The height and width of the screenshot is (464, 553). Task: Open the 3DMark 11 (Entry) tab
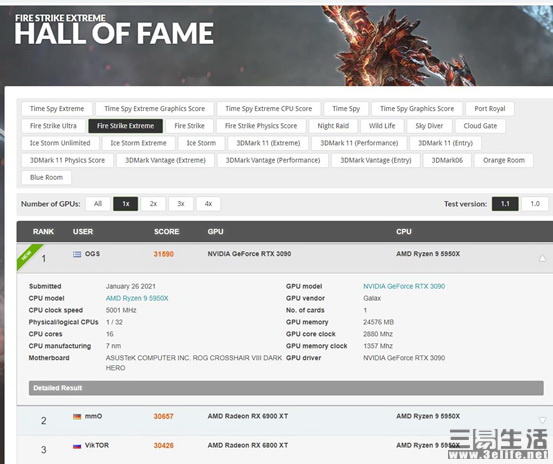click(445, 143)
